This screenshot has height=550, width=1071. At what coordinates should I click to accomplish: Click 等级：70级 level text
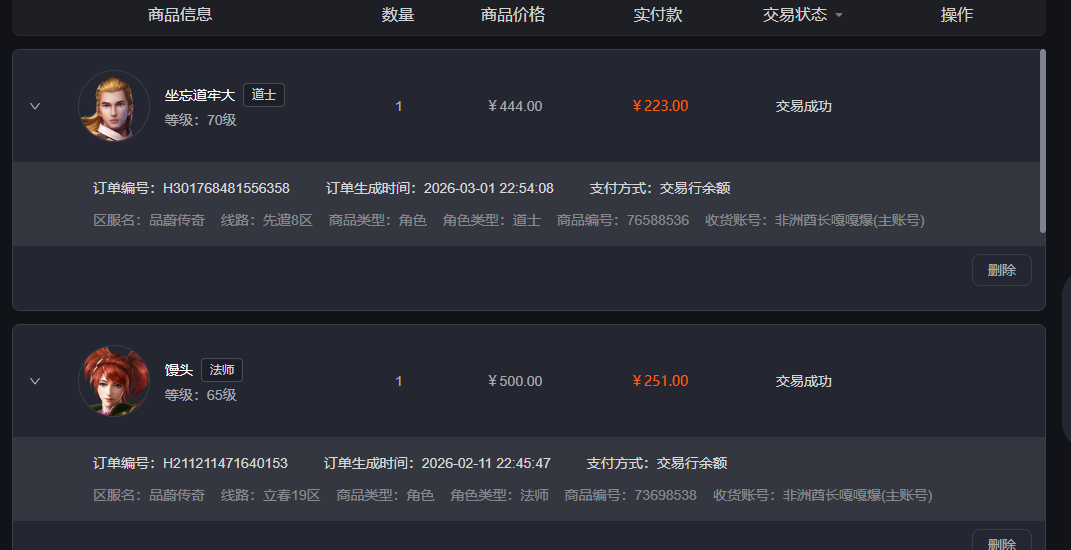click(x=201, y=120)
